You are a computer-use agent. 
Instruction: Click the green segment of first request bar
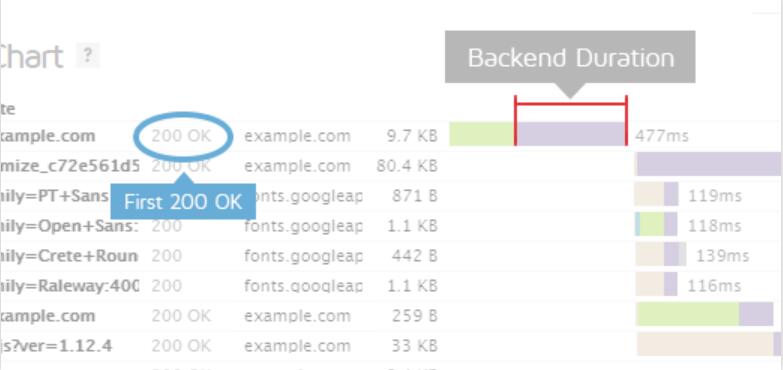[482, 134]
